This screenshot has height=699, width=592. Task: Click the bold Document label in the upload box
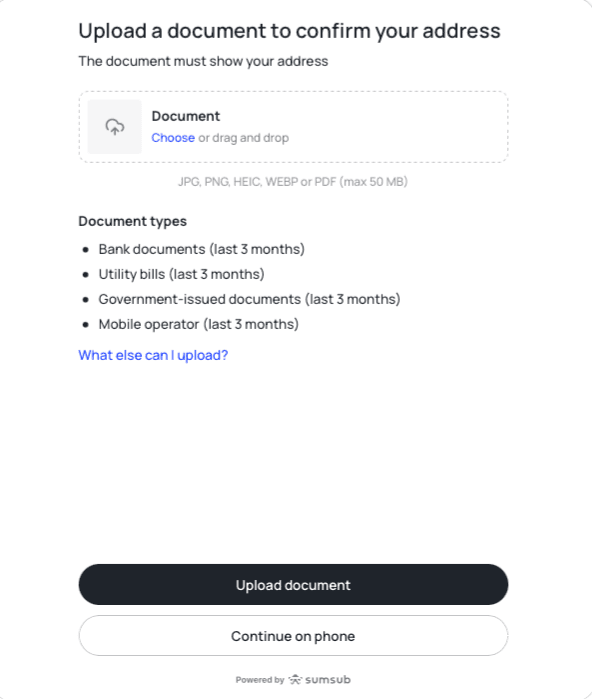pos(185,116)
